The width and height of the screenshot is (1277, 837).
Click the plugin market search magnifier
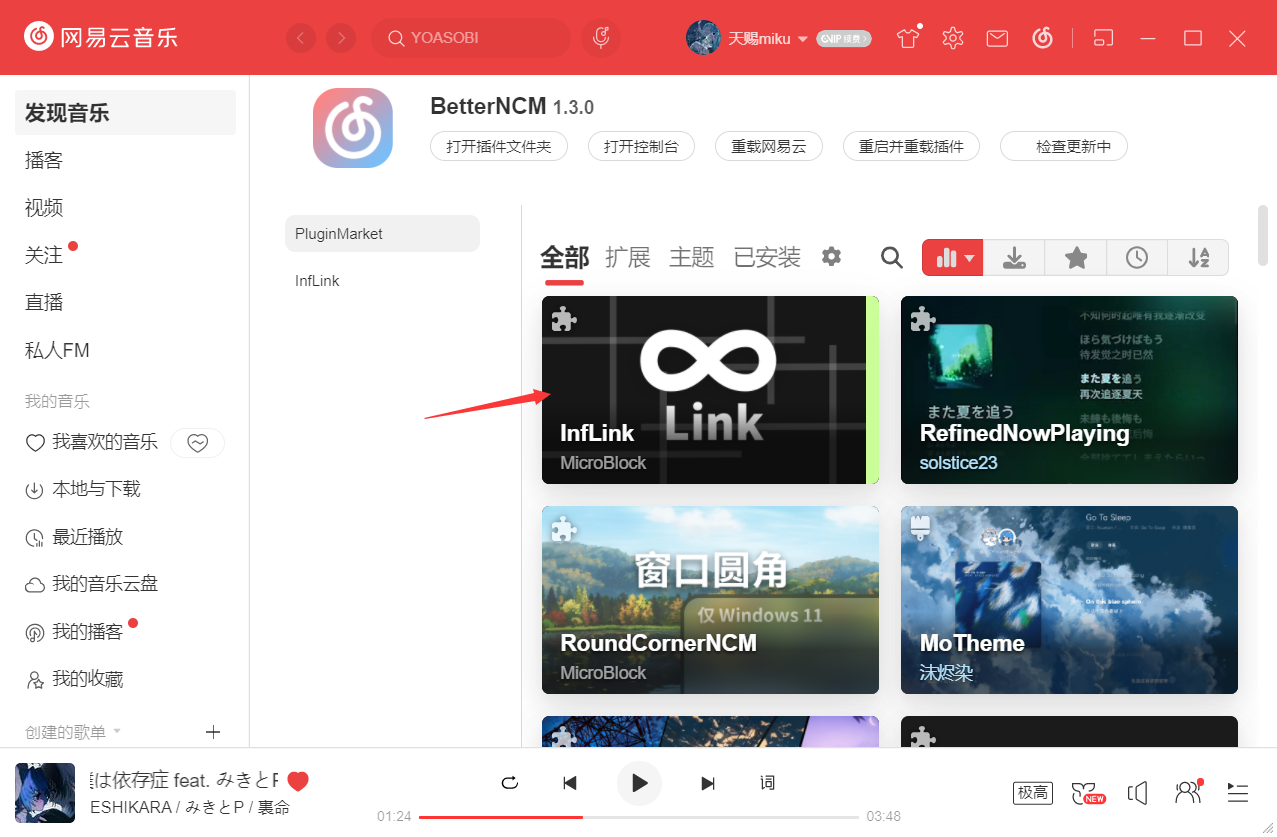click(892, 258)
